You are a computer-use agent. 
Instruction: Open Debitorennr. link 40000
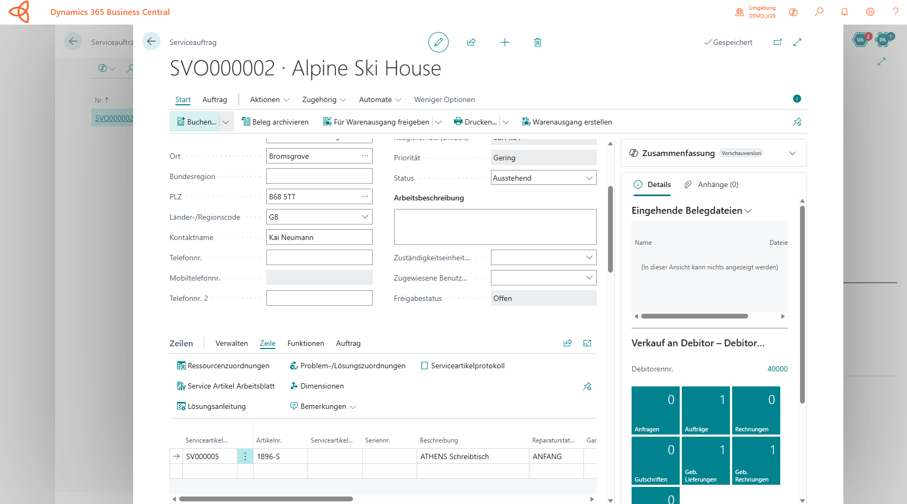point(777,369)
